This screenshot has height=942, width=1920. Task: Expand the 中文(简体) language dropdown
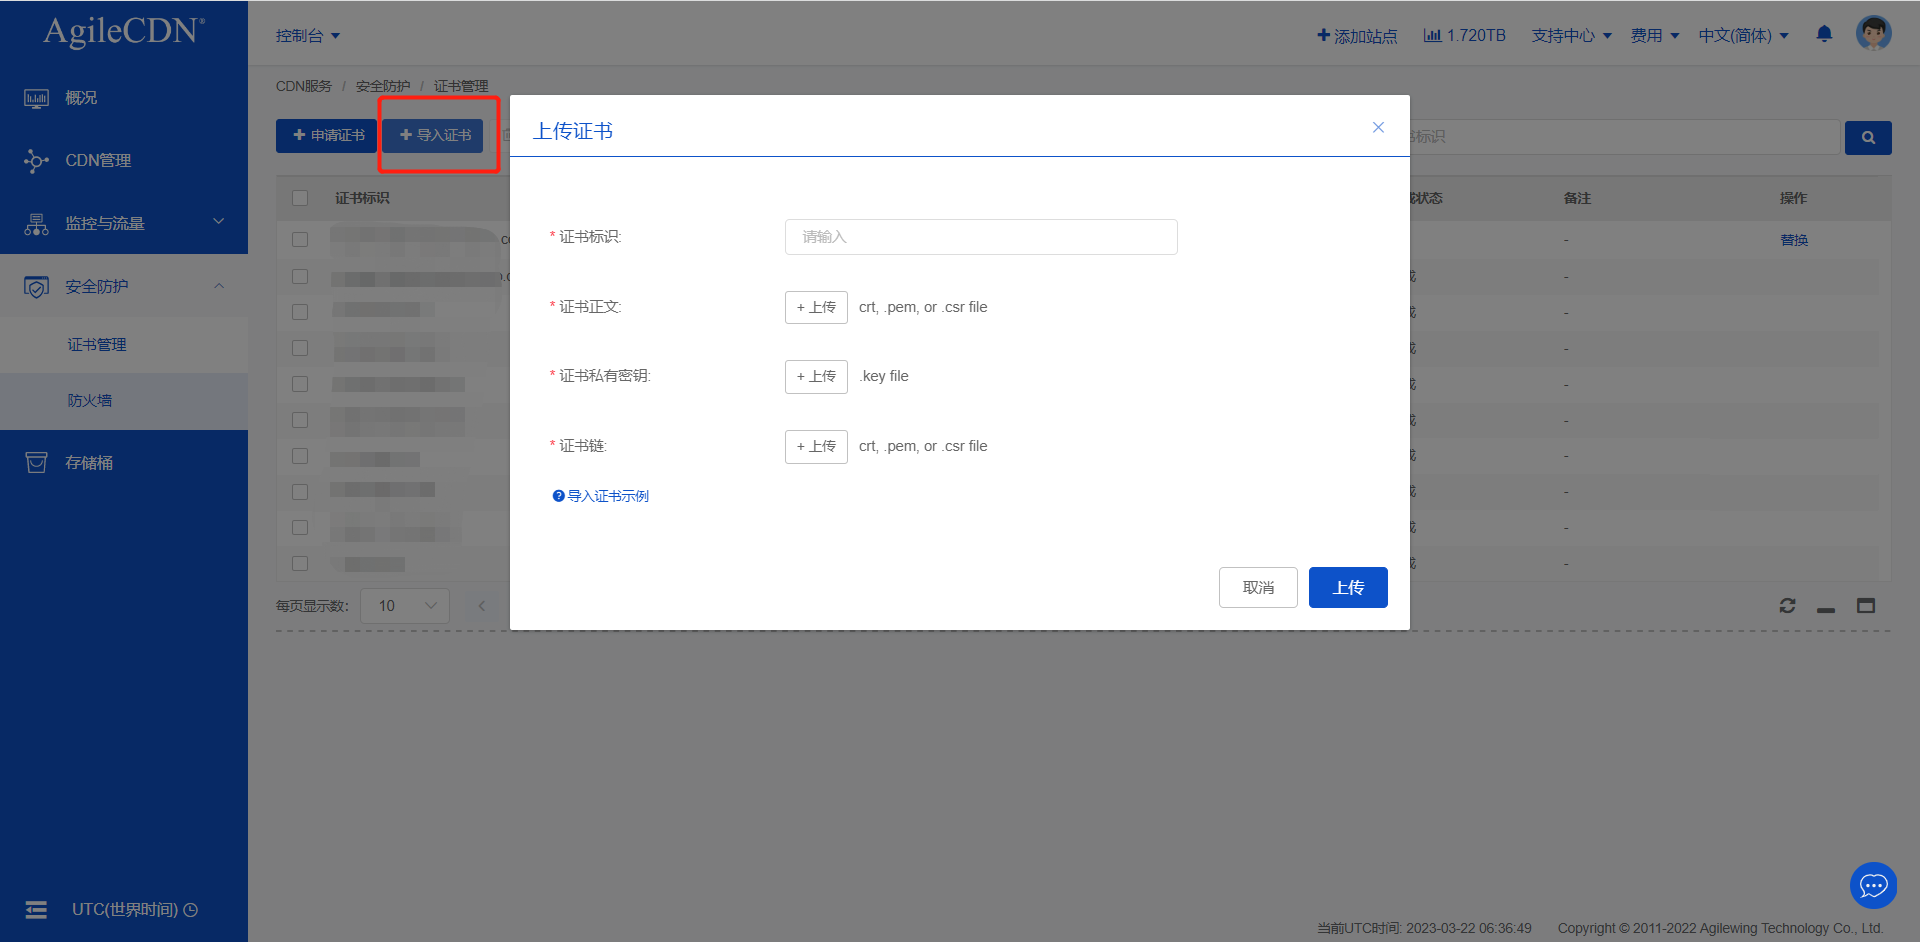[x=1743, y=36]
